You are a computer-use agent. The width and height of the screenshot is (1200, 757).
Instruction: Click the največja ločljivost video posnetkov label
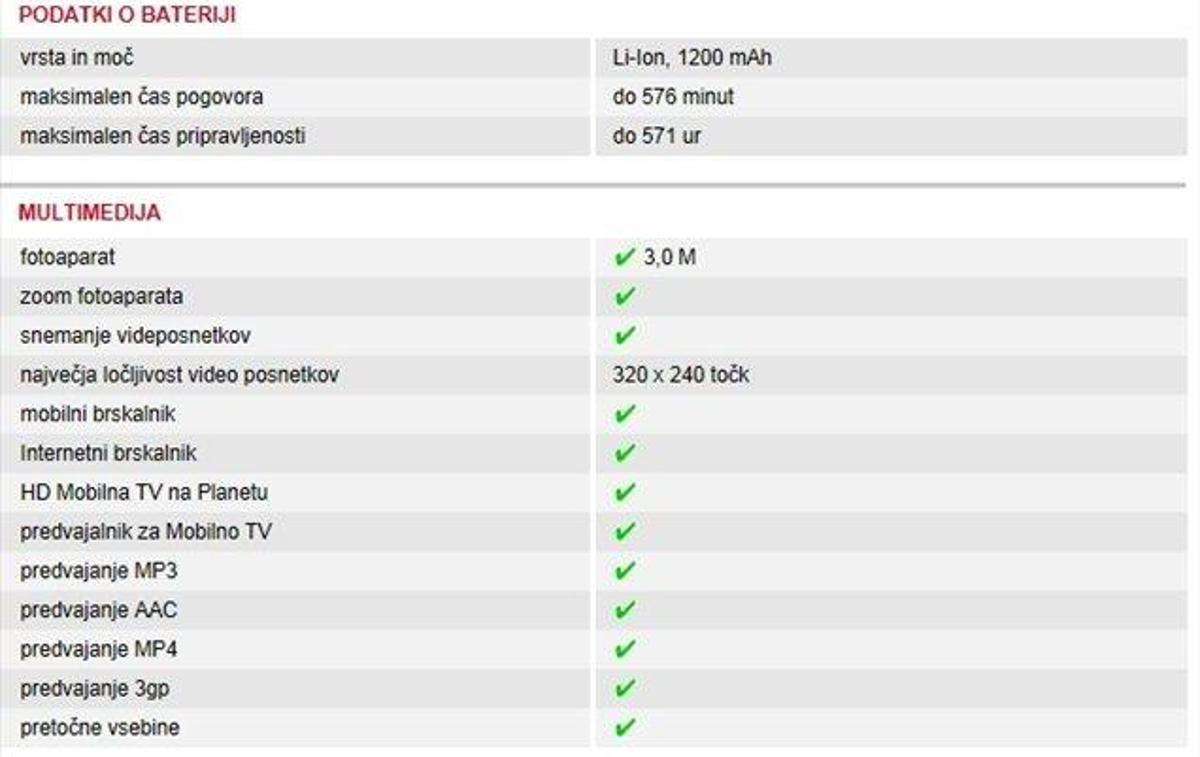[x=180, y=376]
